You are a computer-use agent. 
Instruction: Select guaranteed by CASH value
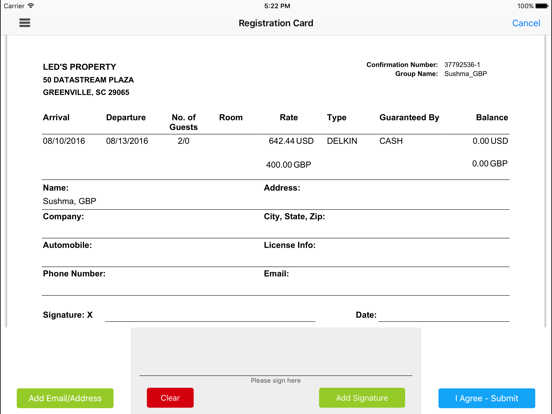391,141
